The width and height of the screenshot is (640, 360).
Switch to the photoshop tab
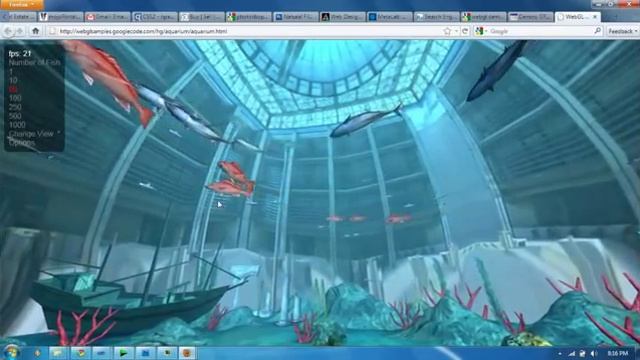pos(248,17)
